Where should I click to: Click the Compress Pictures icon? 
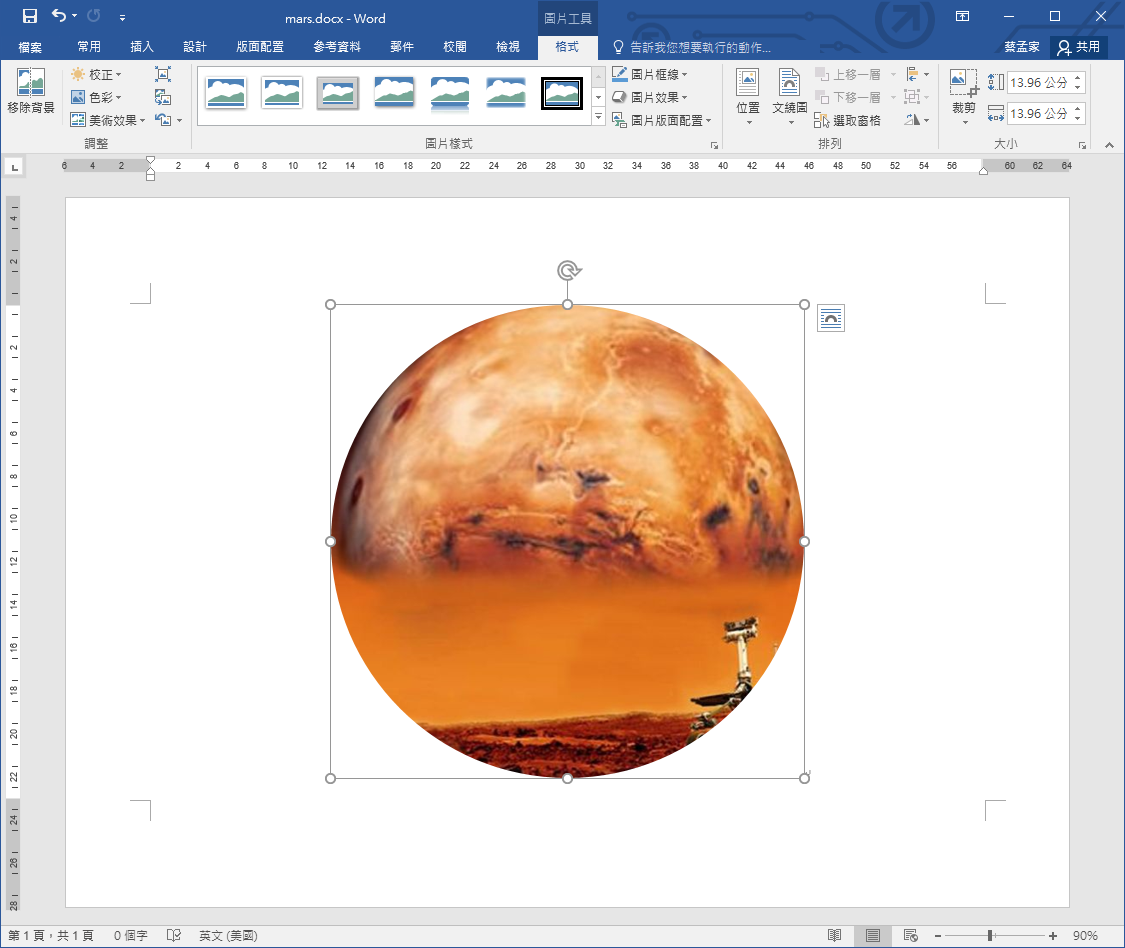coord(163,74)
